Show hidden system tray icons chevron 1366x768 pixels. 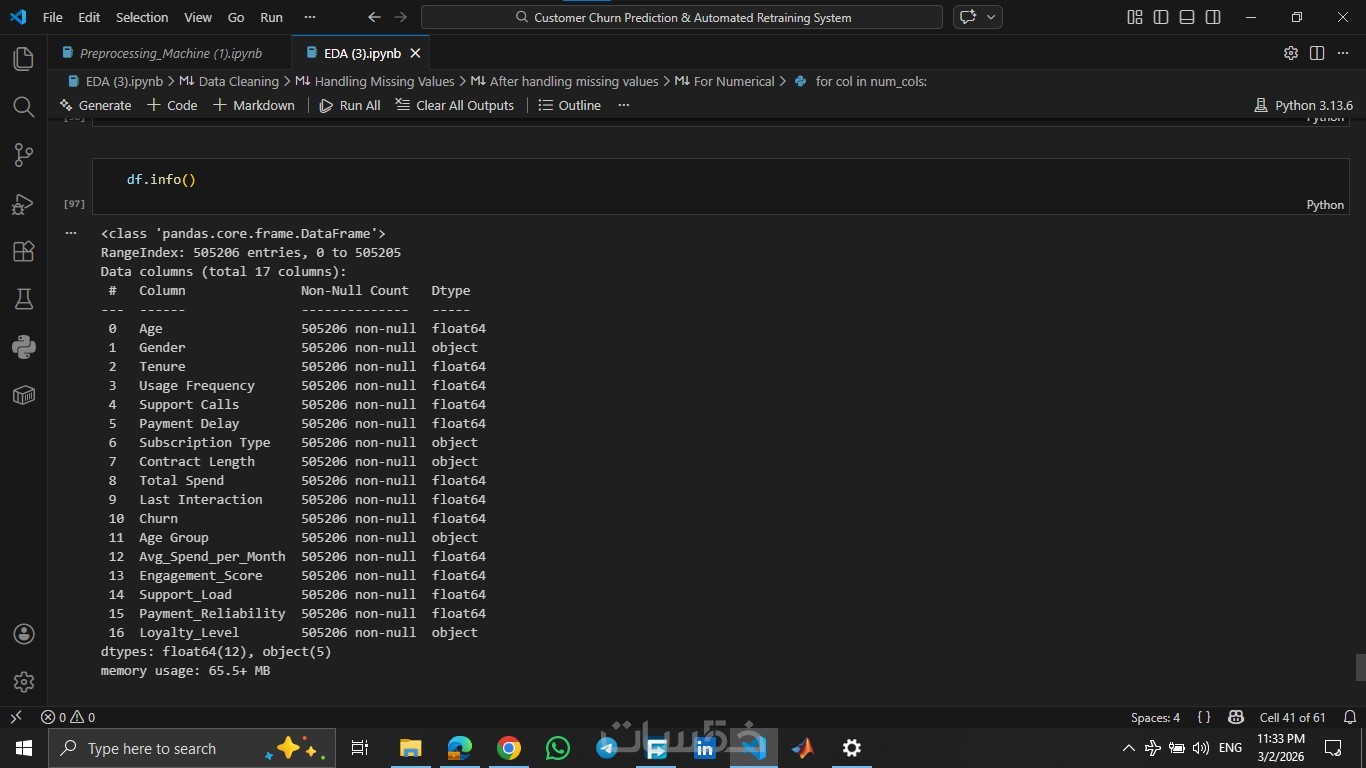pos(1129,748)
